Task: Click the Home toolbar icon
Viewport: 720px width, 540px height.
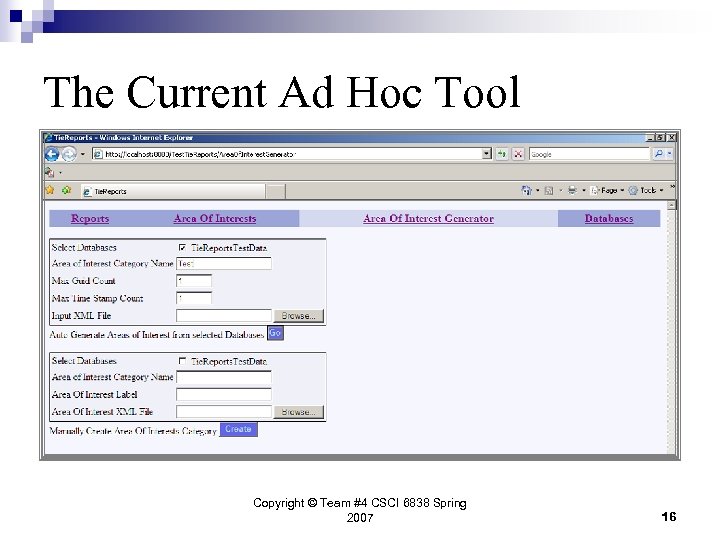Action: [x=526, y=190]
